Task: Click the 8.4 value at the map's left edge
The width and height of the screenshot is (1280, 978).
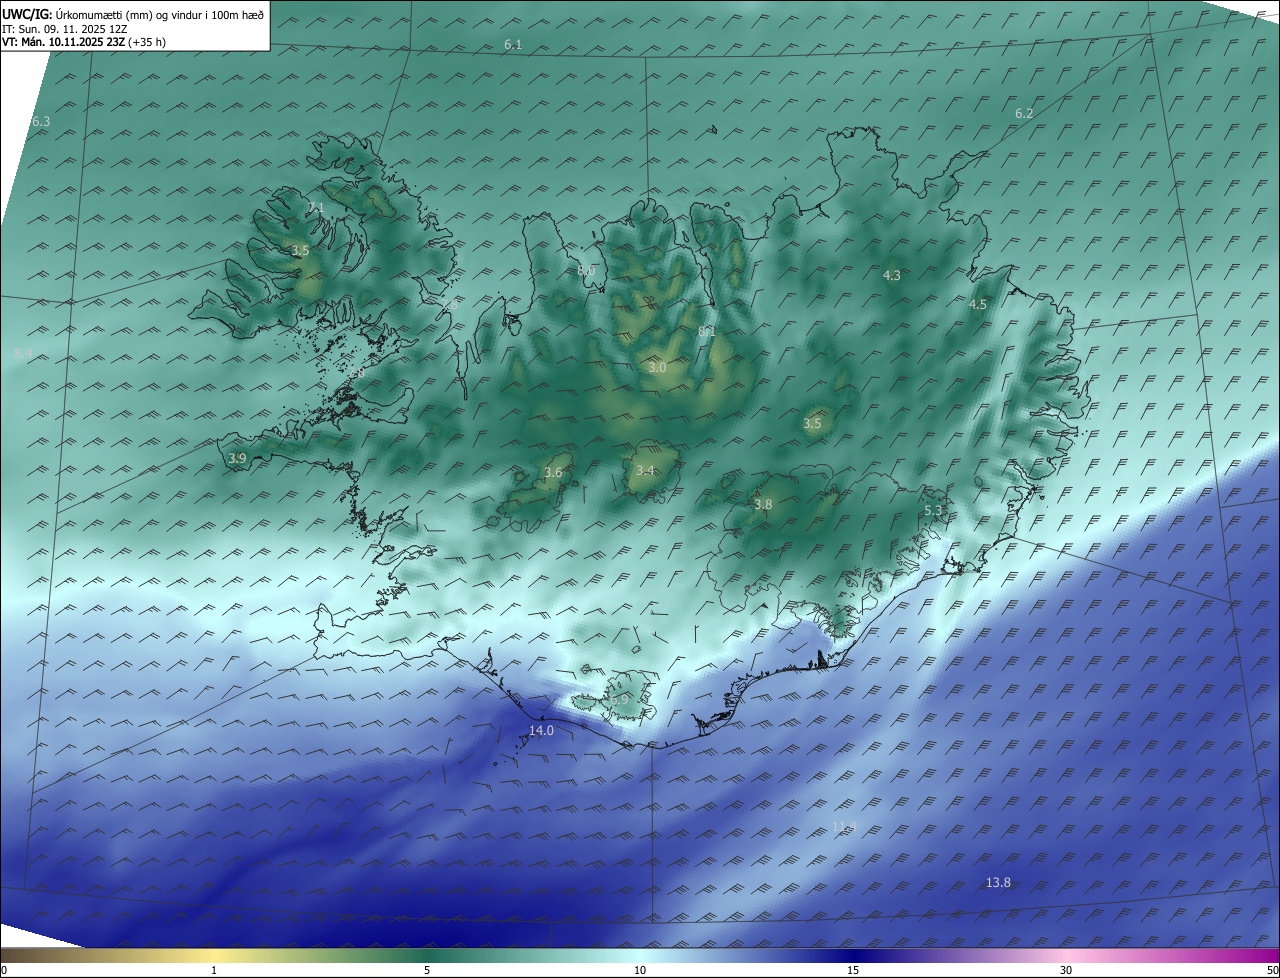Action: (24, 354)
